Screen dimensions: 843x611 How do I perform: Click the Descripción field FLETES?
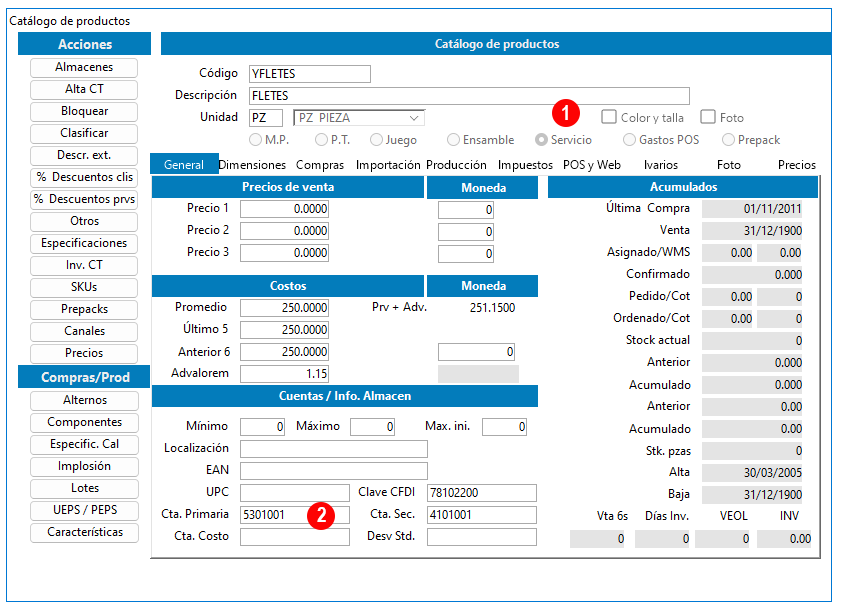pyautogui.click(x=469, y=96)
